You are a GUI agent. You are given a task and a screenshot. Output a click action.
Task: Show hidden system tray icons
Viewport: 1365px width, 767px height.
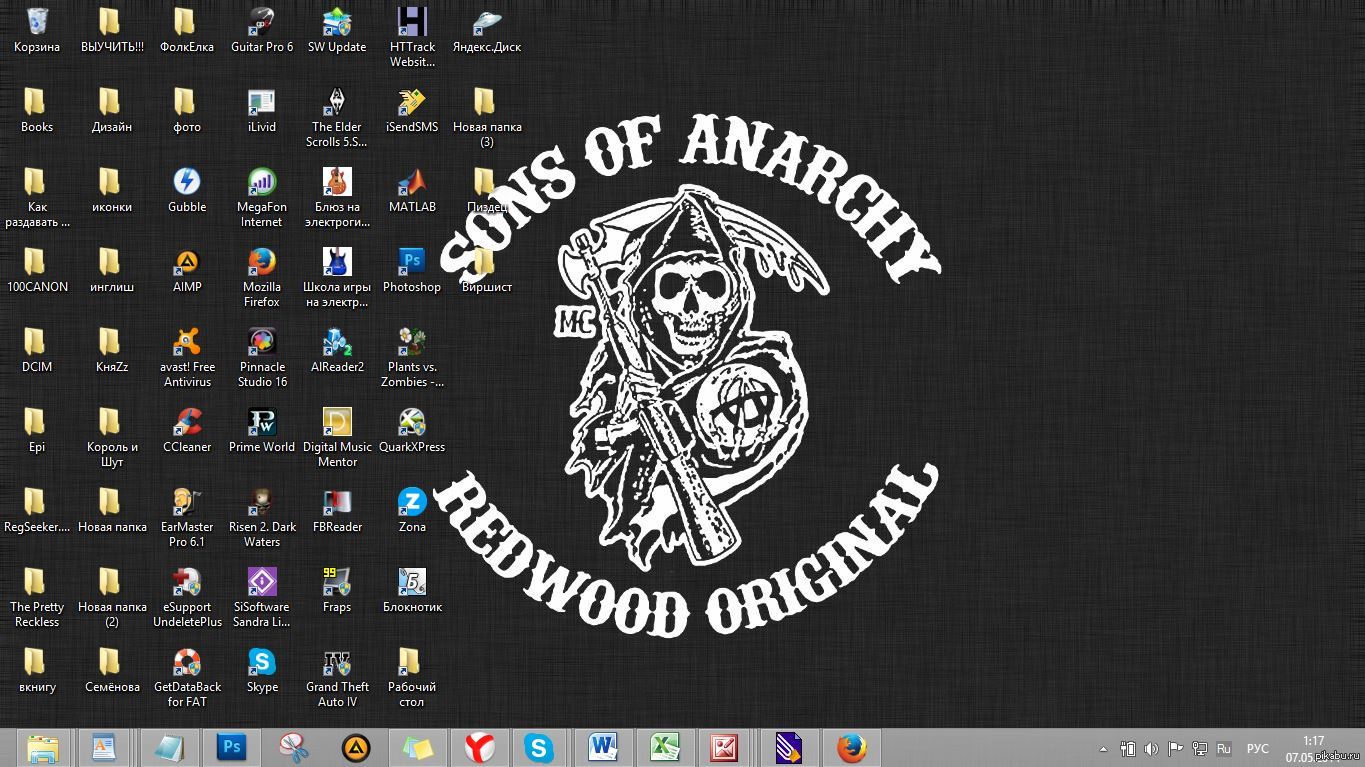(1103, 749)
